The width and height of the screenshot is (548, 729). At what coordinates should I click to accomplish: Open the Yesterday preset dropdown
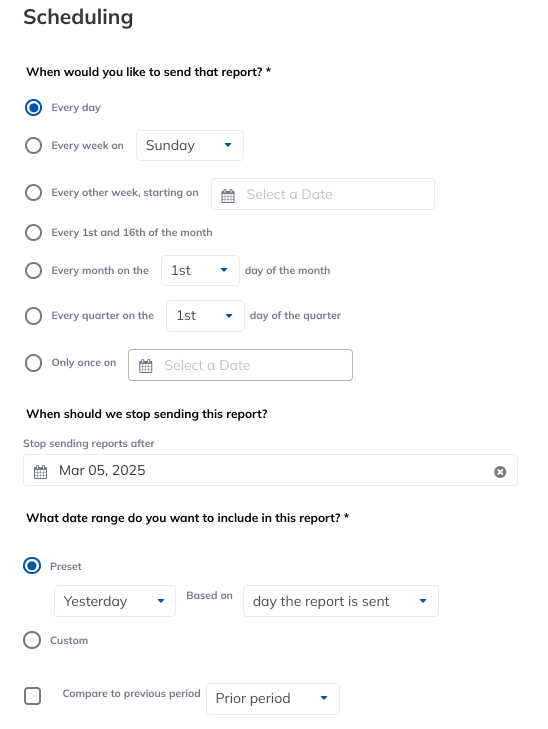[x=115, y=601]
